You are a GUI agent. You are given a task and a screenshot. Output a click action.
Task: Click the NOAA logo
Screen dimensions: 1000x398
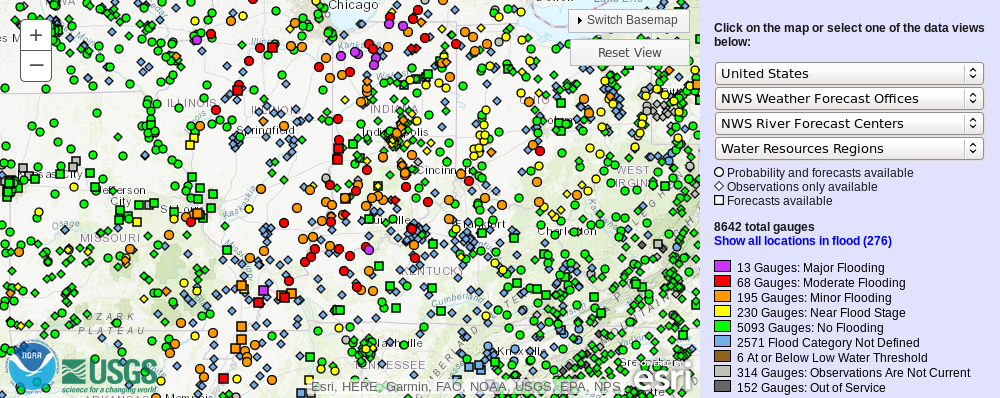(33, 366)
